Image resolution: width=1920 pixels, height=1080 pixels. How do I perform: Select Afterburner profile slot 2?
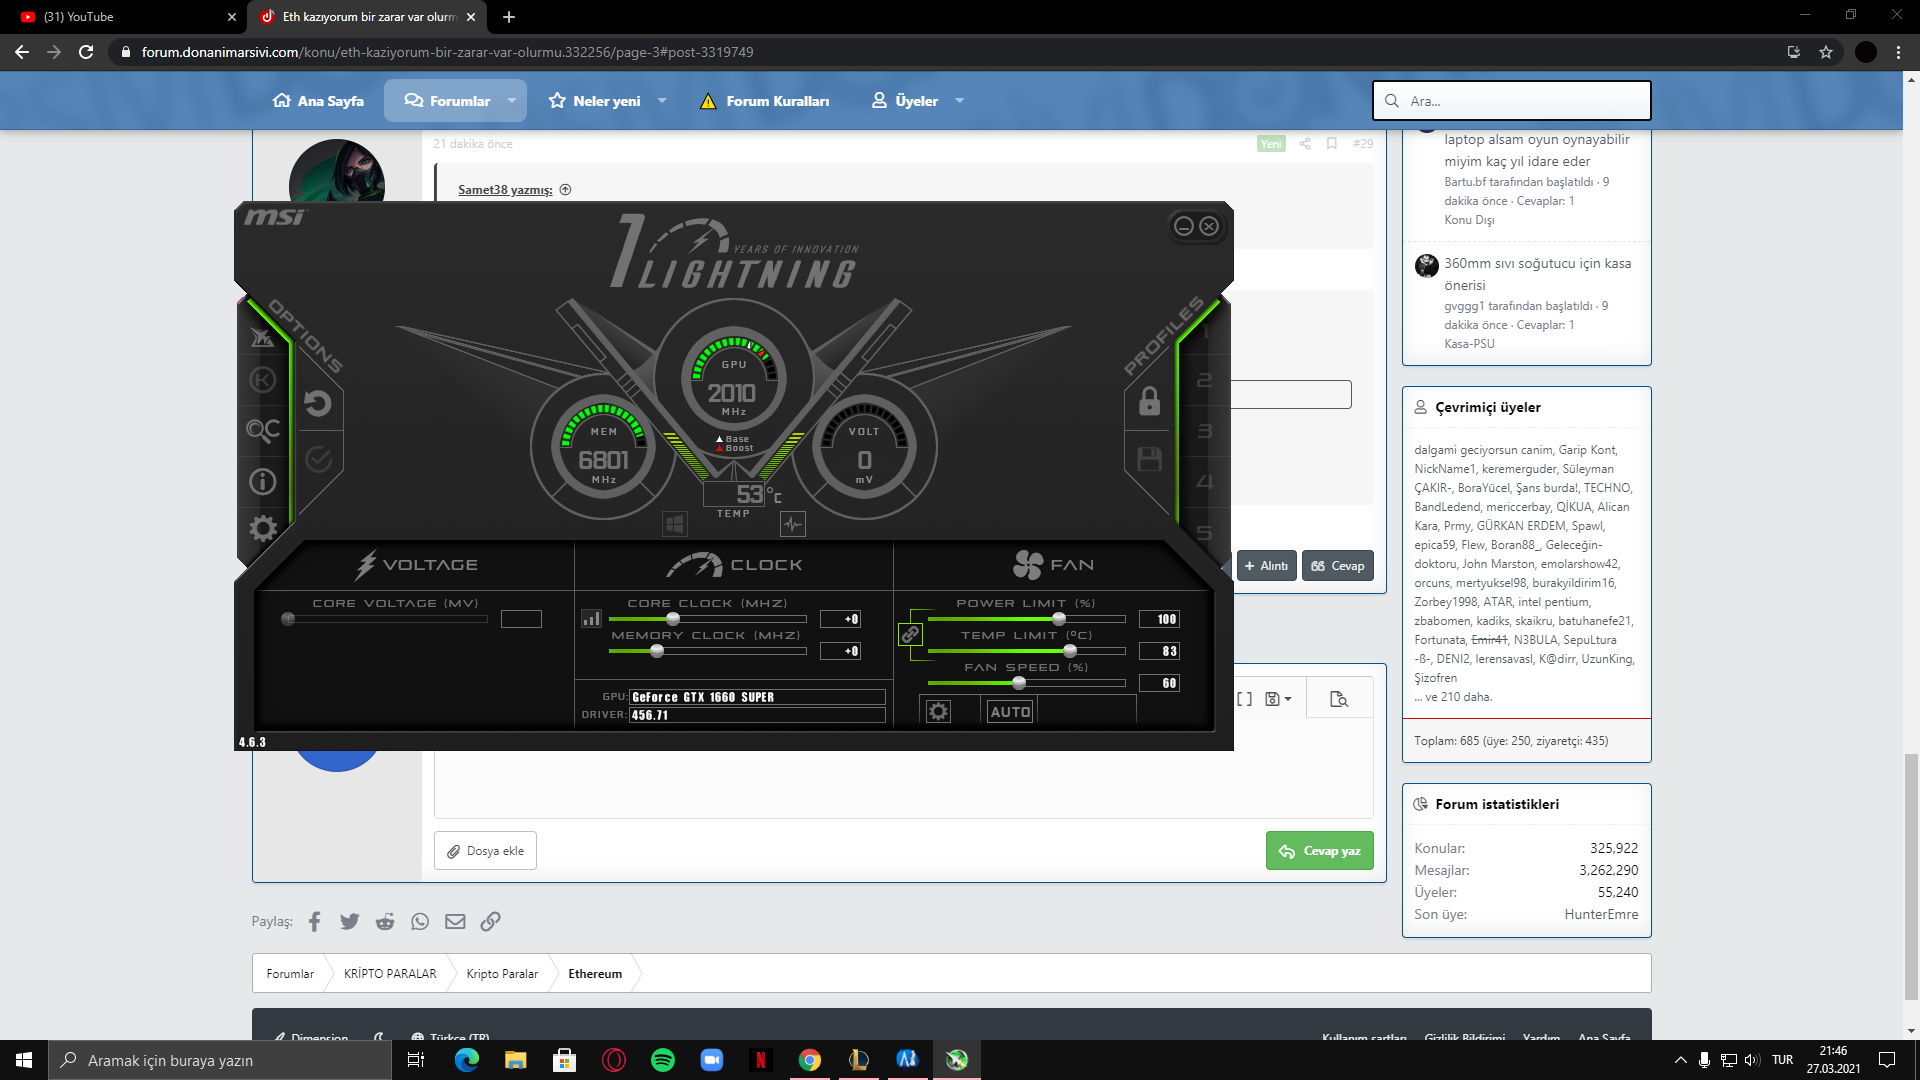(1204, 381)
